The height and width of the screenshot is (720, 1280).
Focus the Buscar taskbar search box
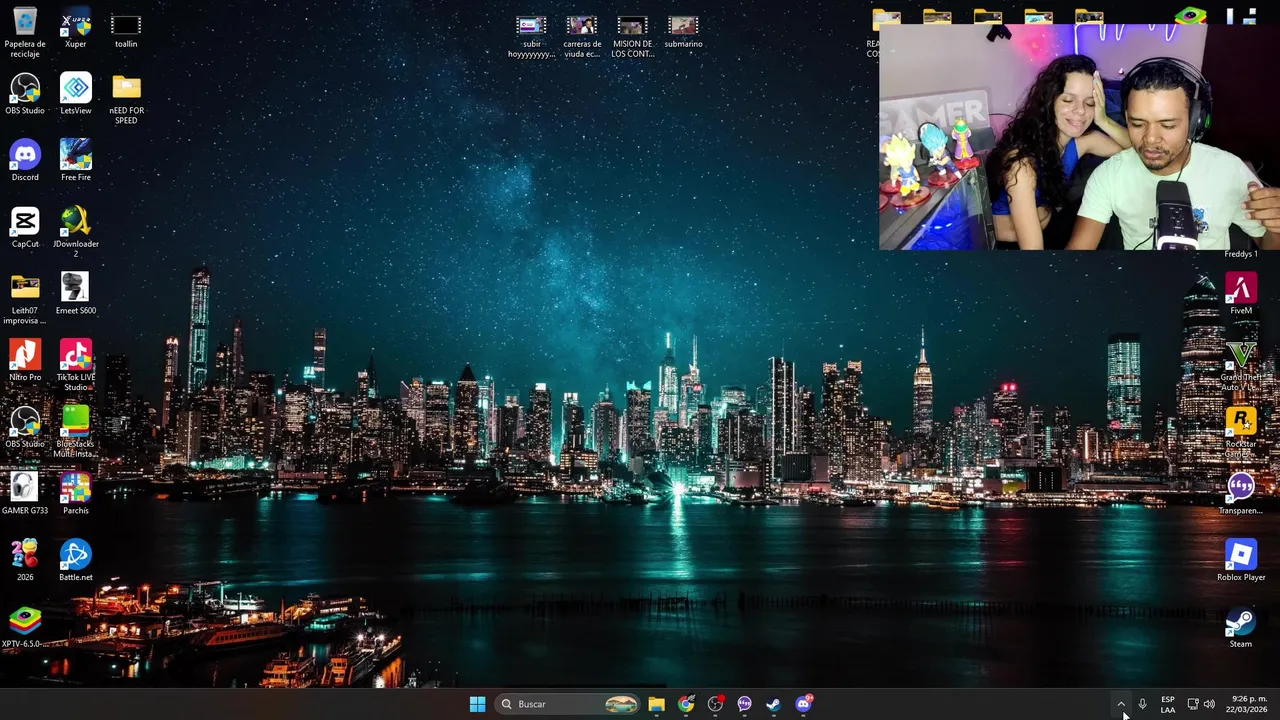568,704
